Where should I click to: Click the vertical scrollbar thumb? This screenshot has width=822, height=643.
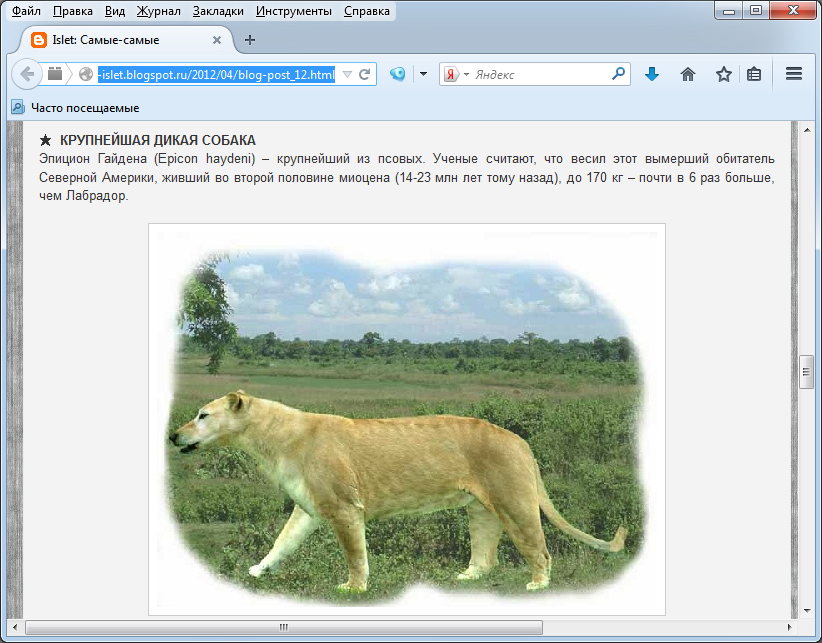807,371
